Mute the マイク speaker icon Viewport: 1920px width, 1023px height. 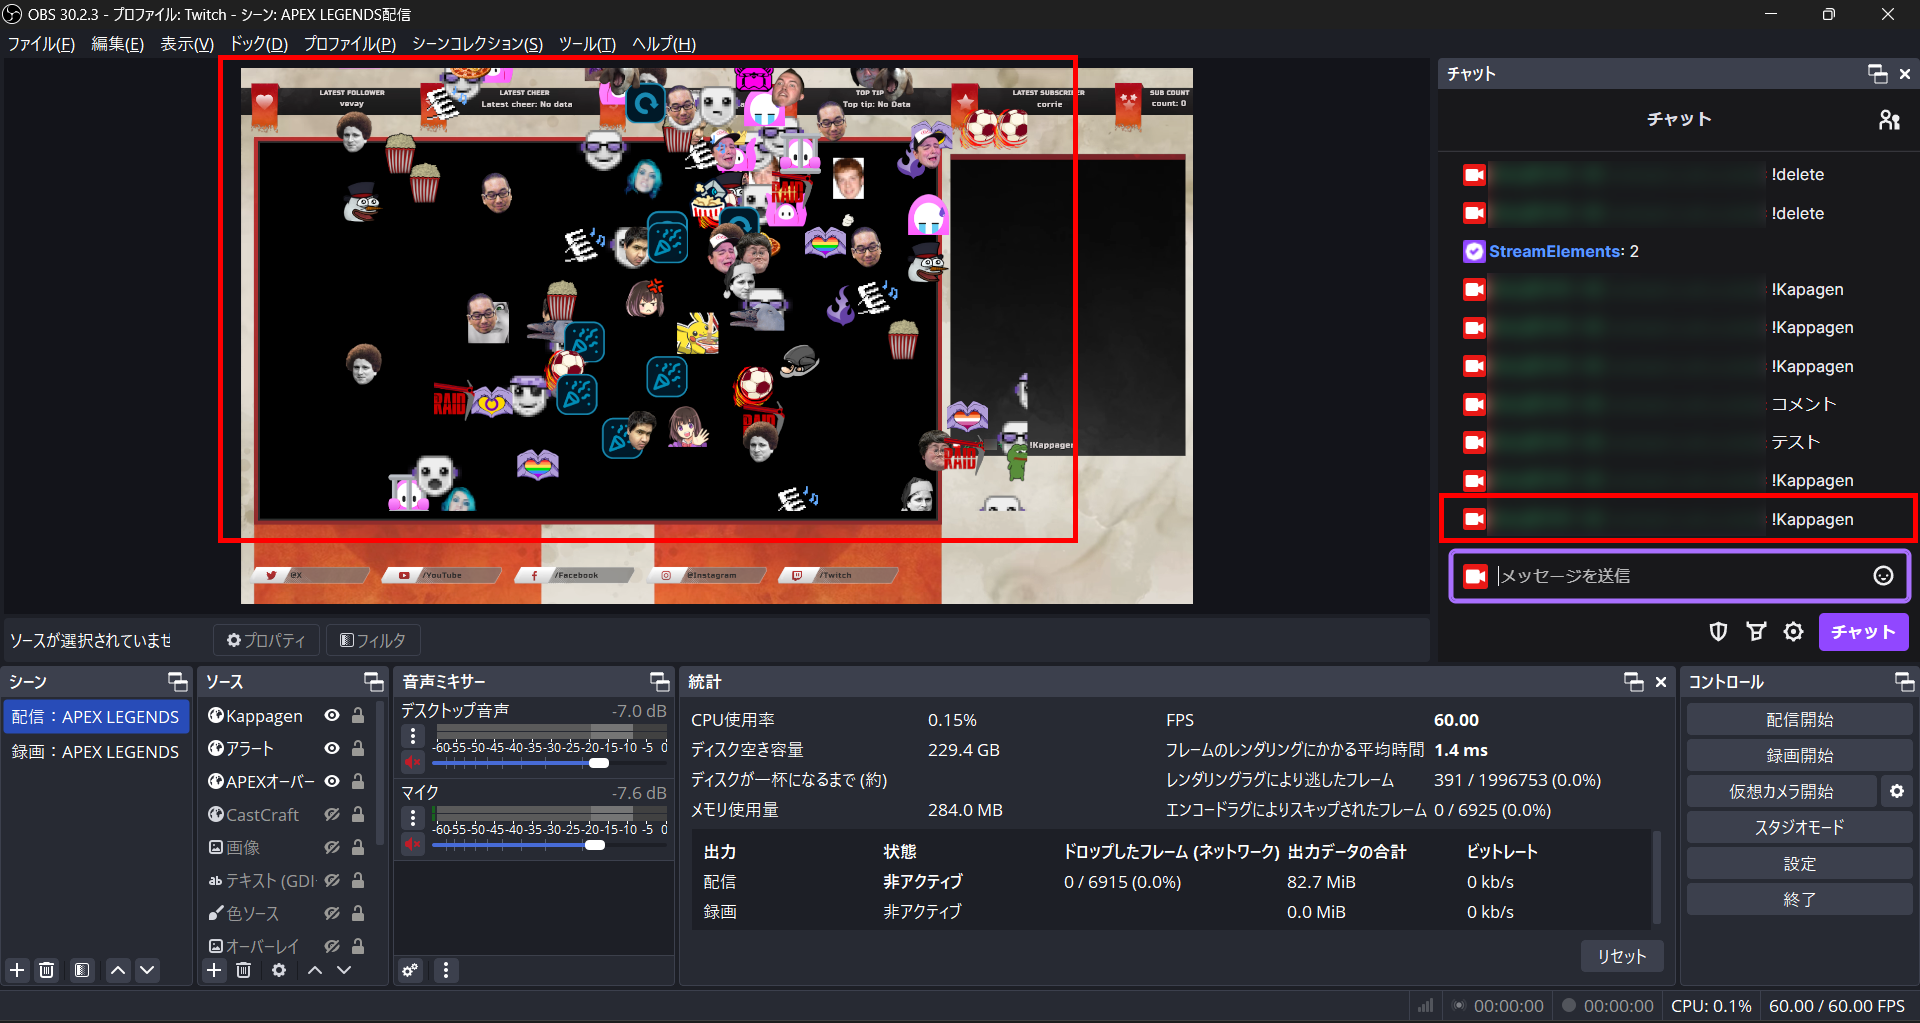tap(413, 844)
